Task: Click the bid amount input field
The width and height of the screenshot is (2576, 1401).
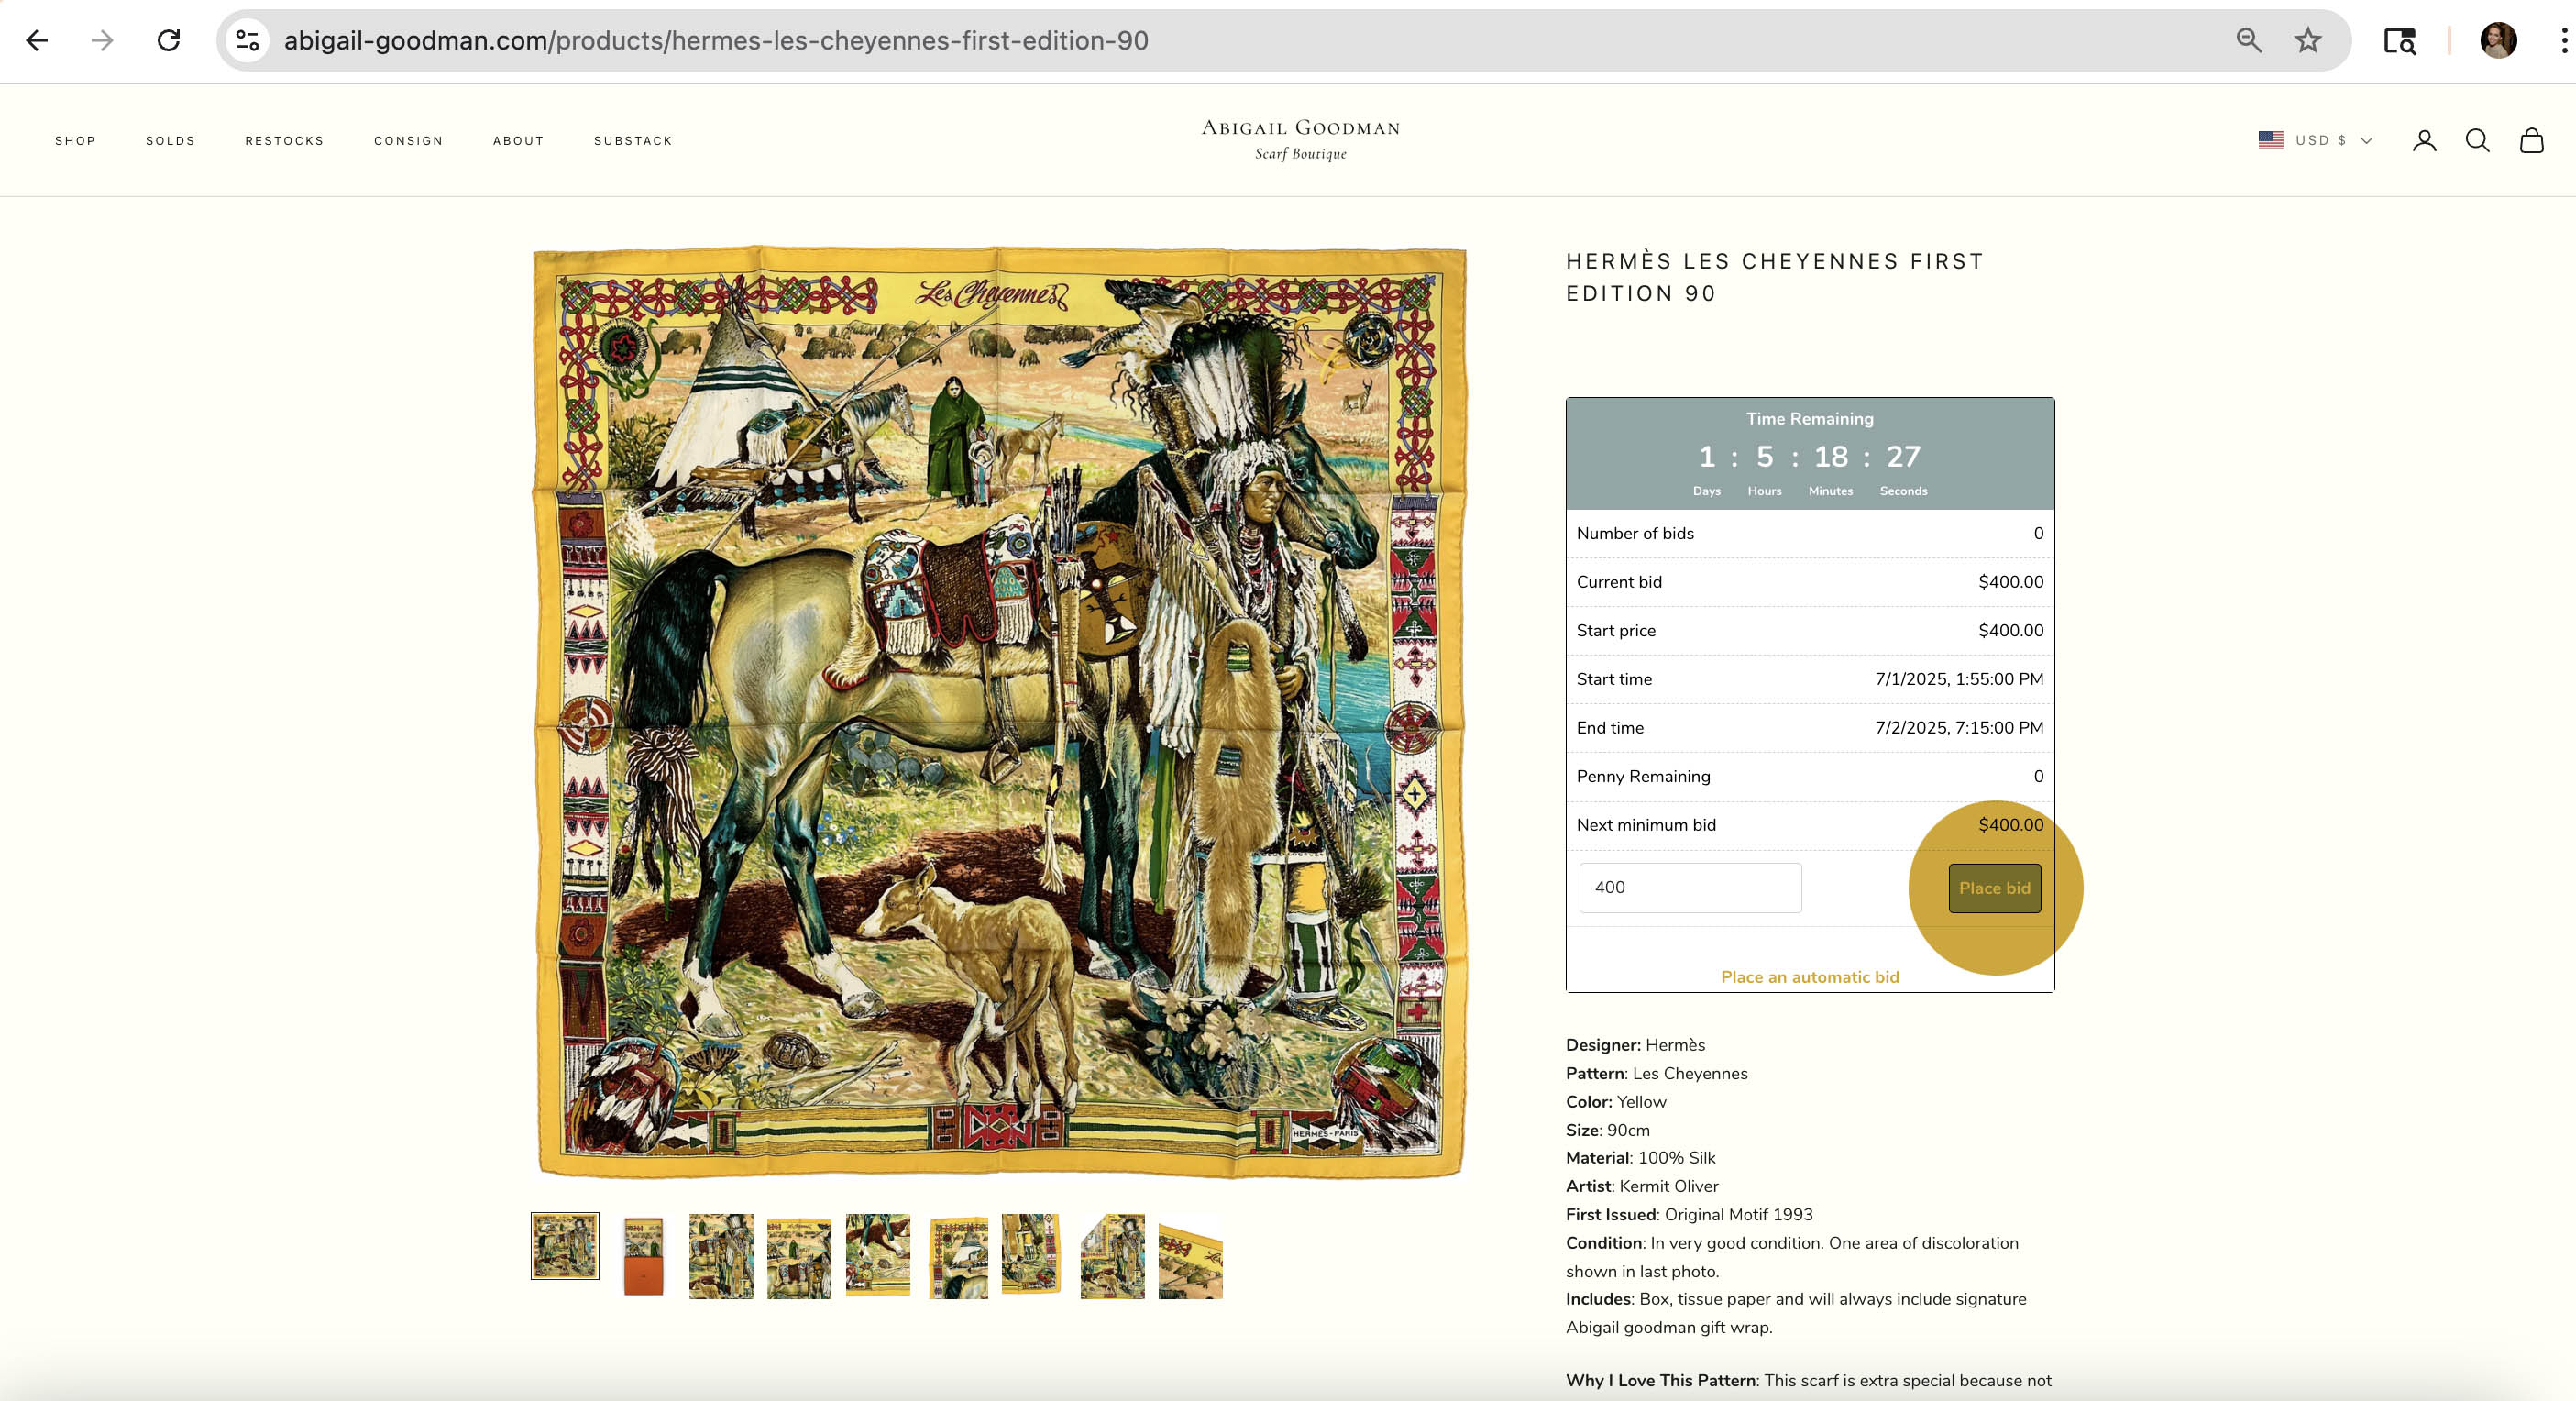Action: tap(1689, 887)
